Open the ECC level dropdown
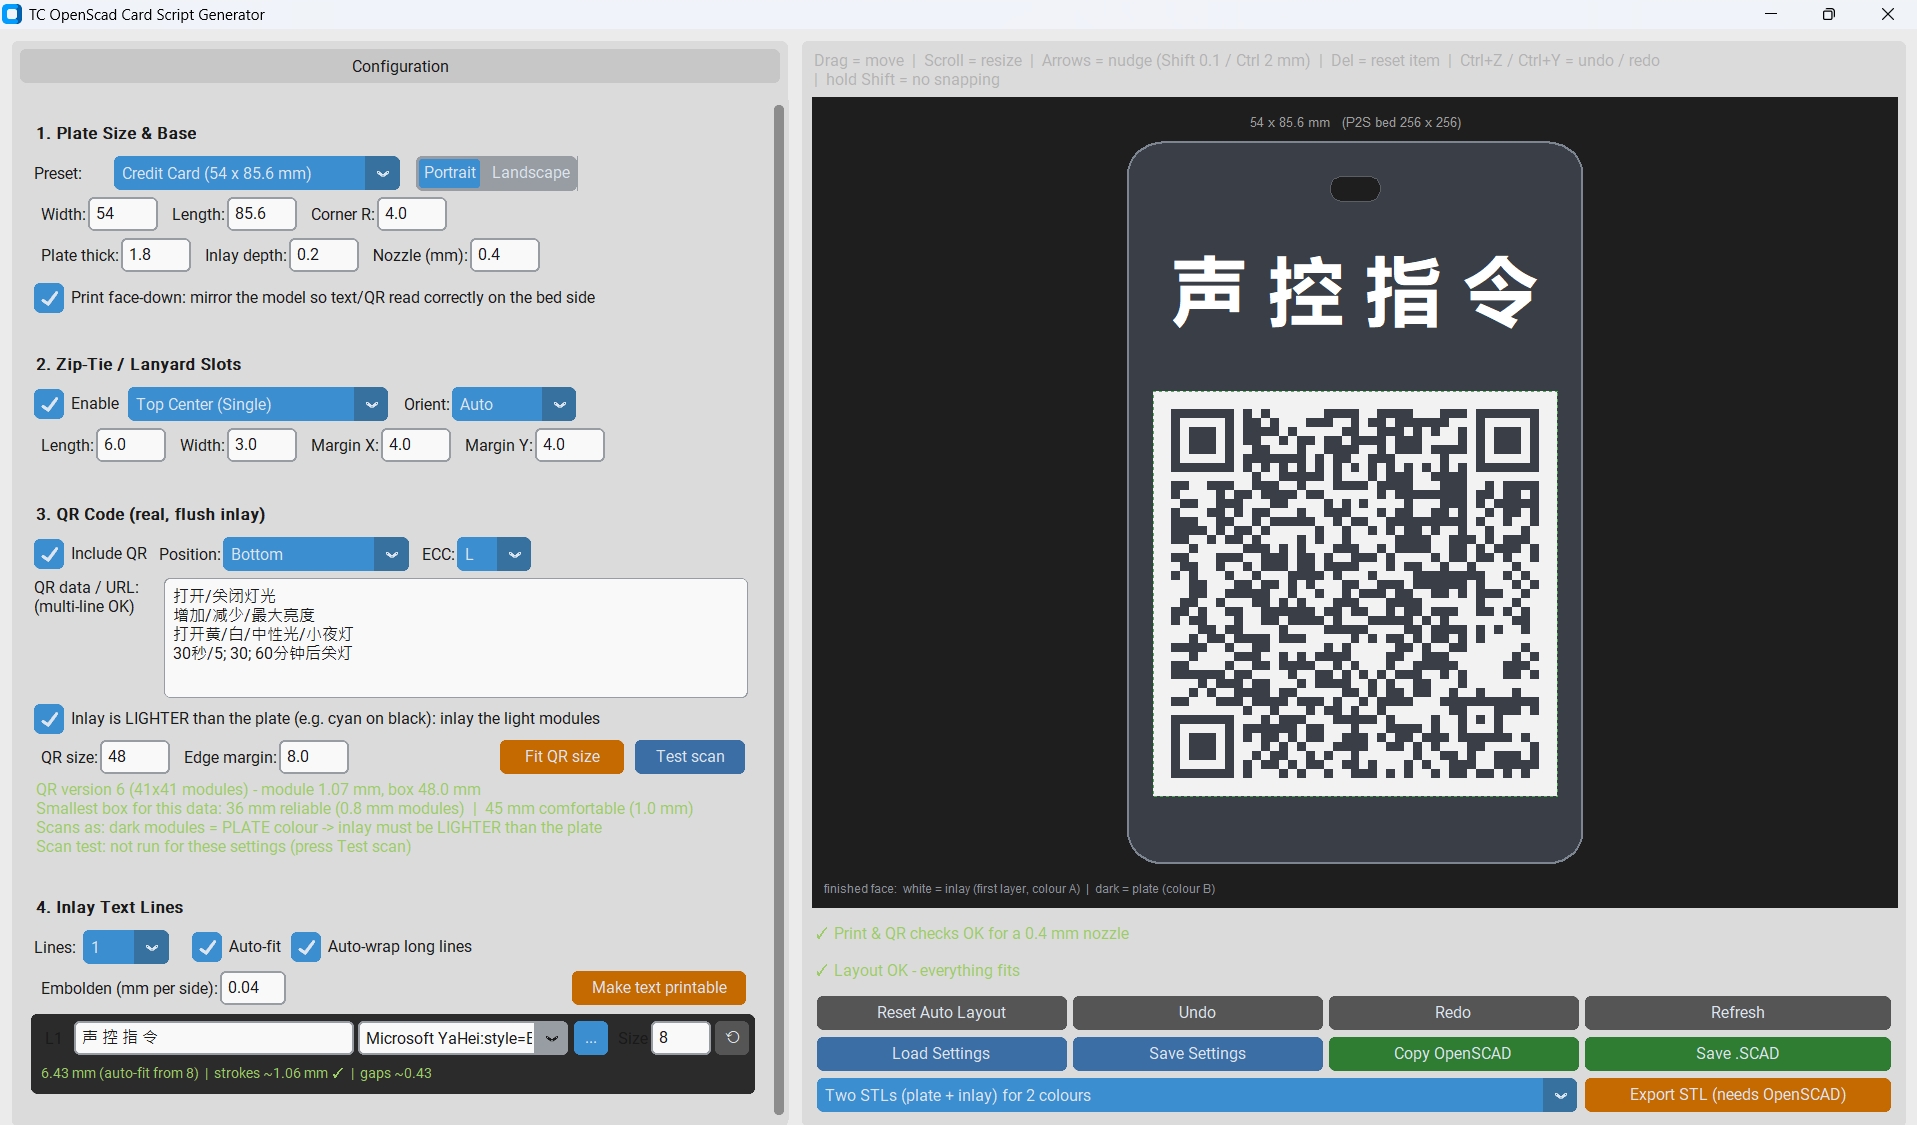Screen dimensions: 1917x1125 (494, 554)
